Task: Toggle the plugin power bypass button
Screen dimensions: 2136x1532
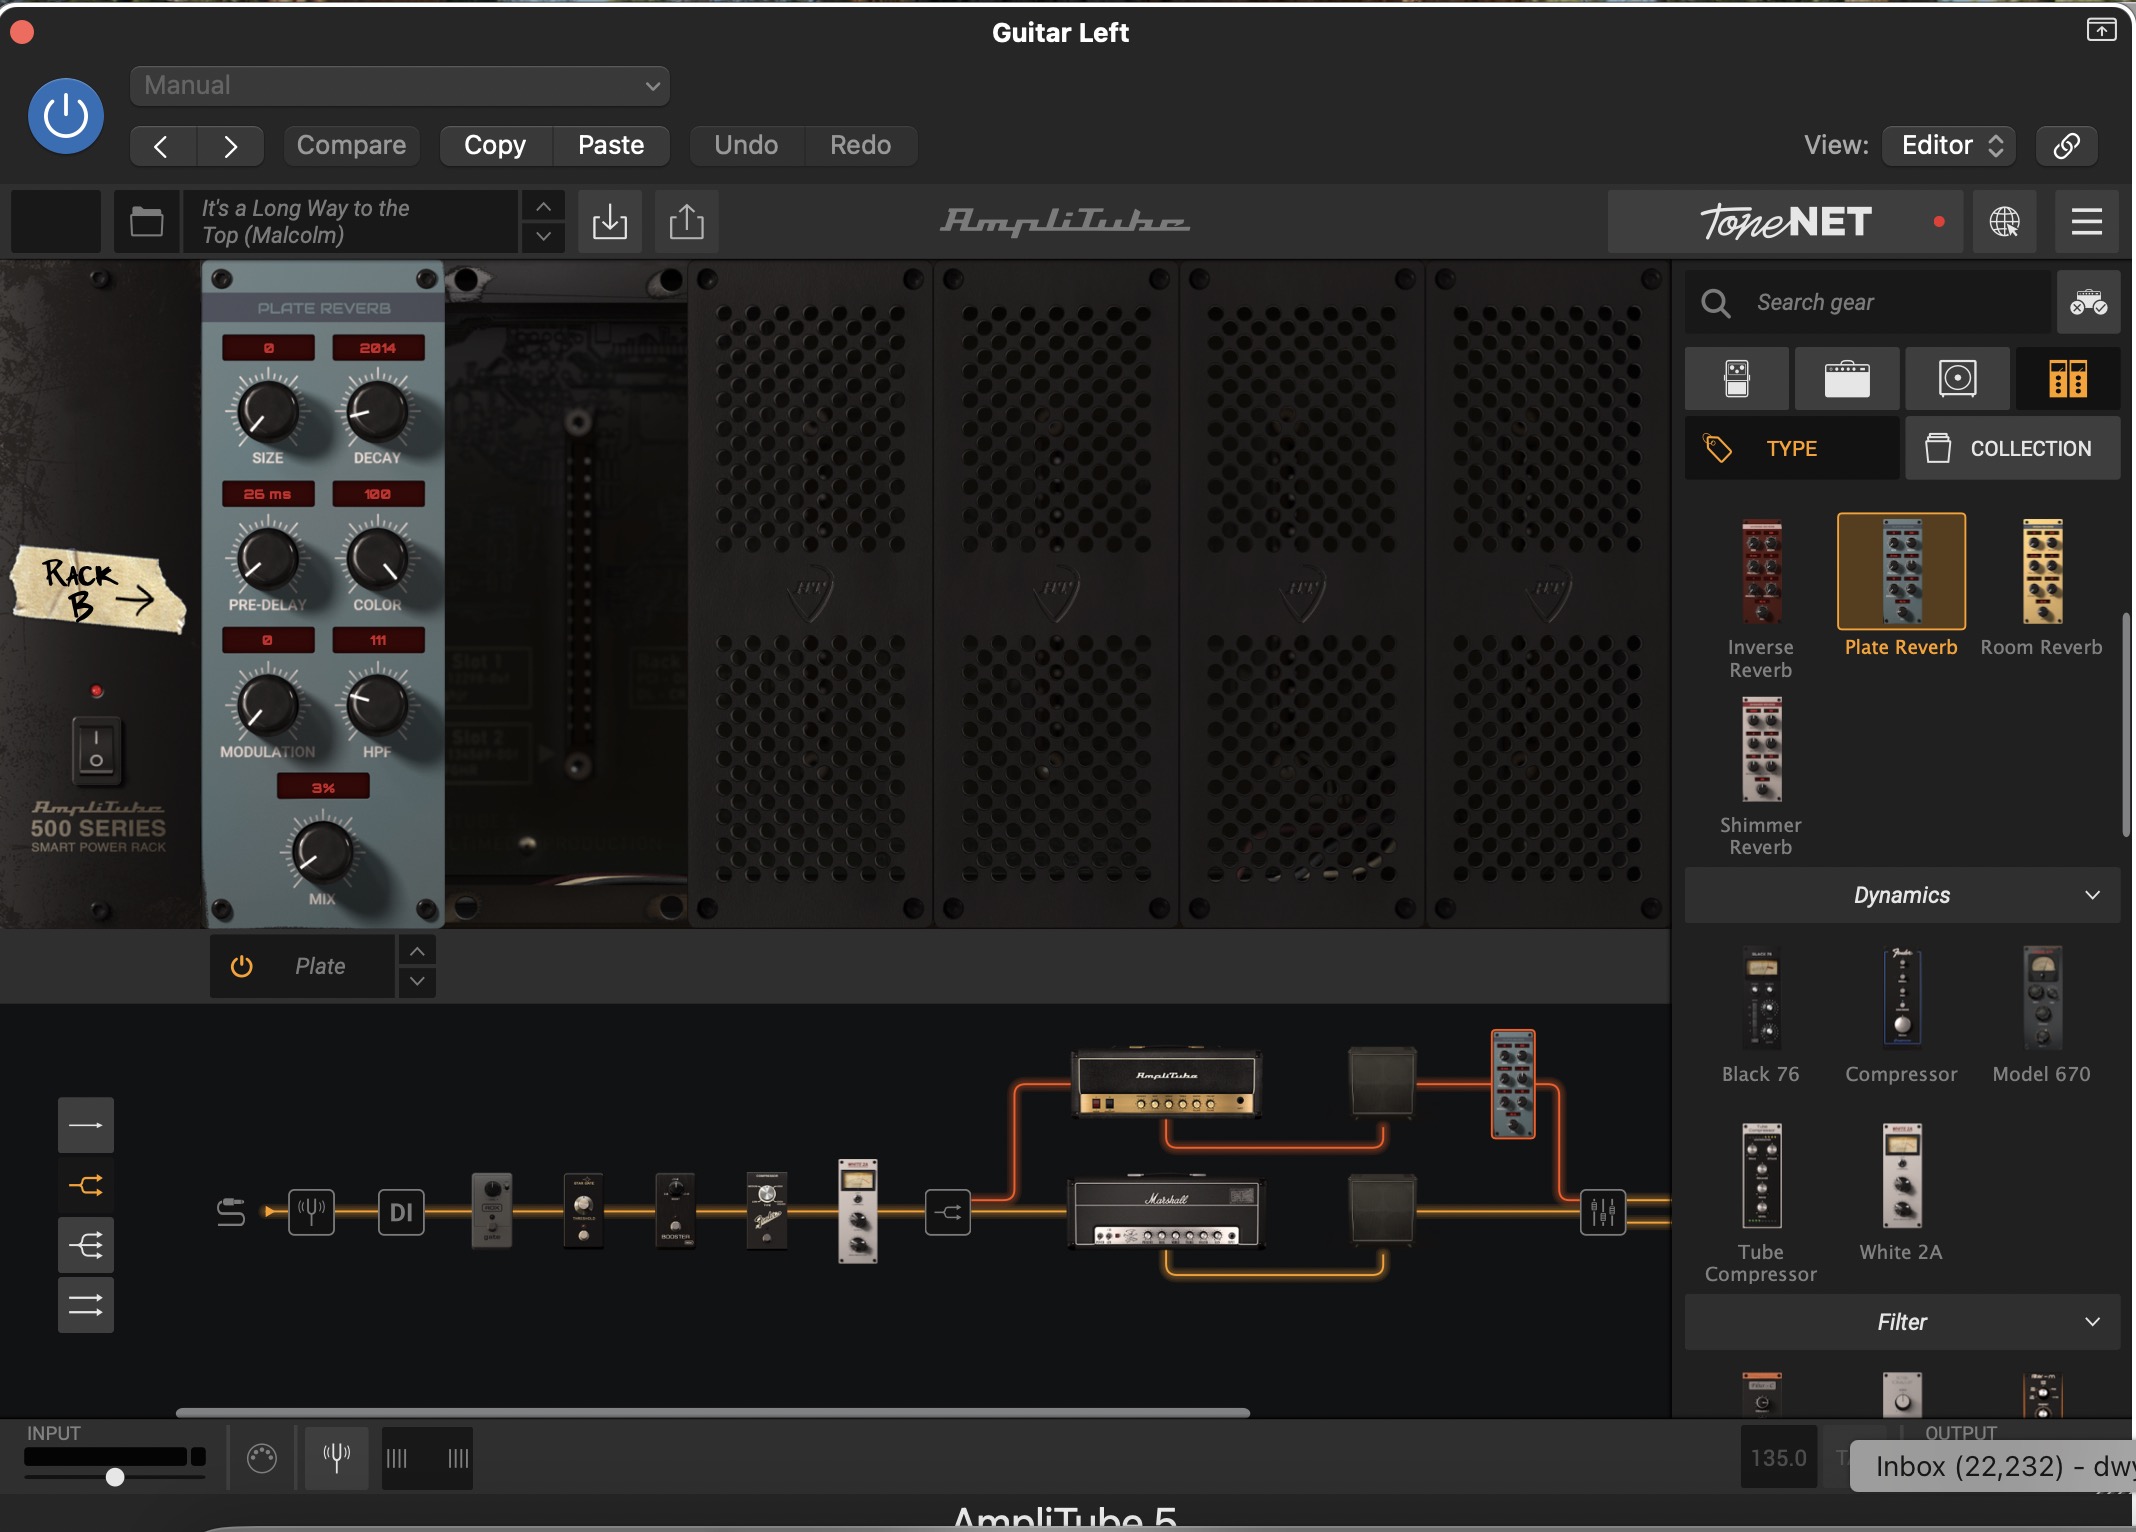Action: coord(66,116)
